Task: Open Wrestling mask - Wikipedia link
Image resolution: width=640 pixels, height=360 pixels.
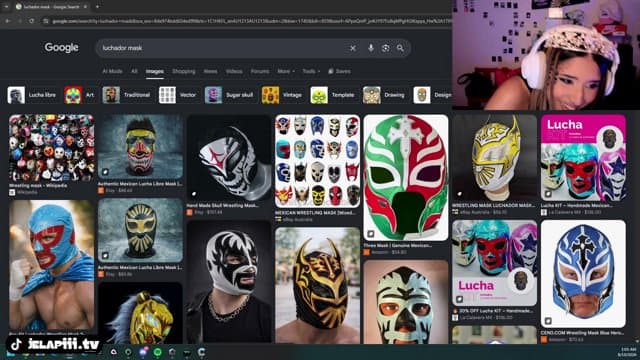Action: coord(38,185)
